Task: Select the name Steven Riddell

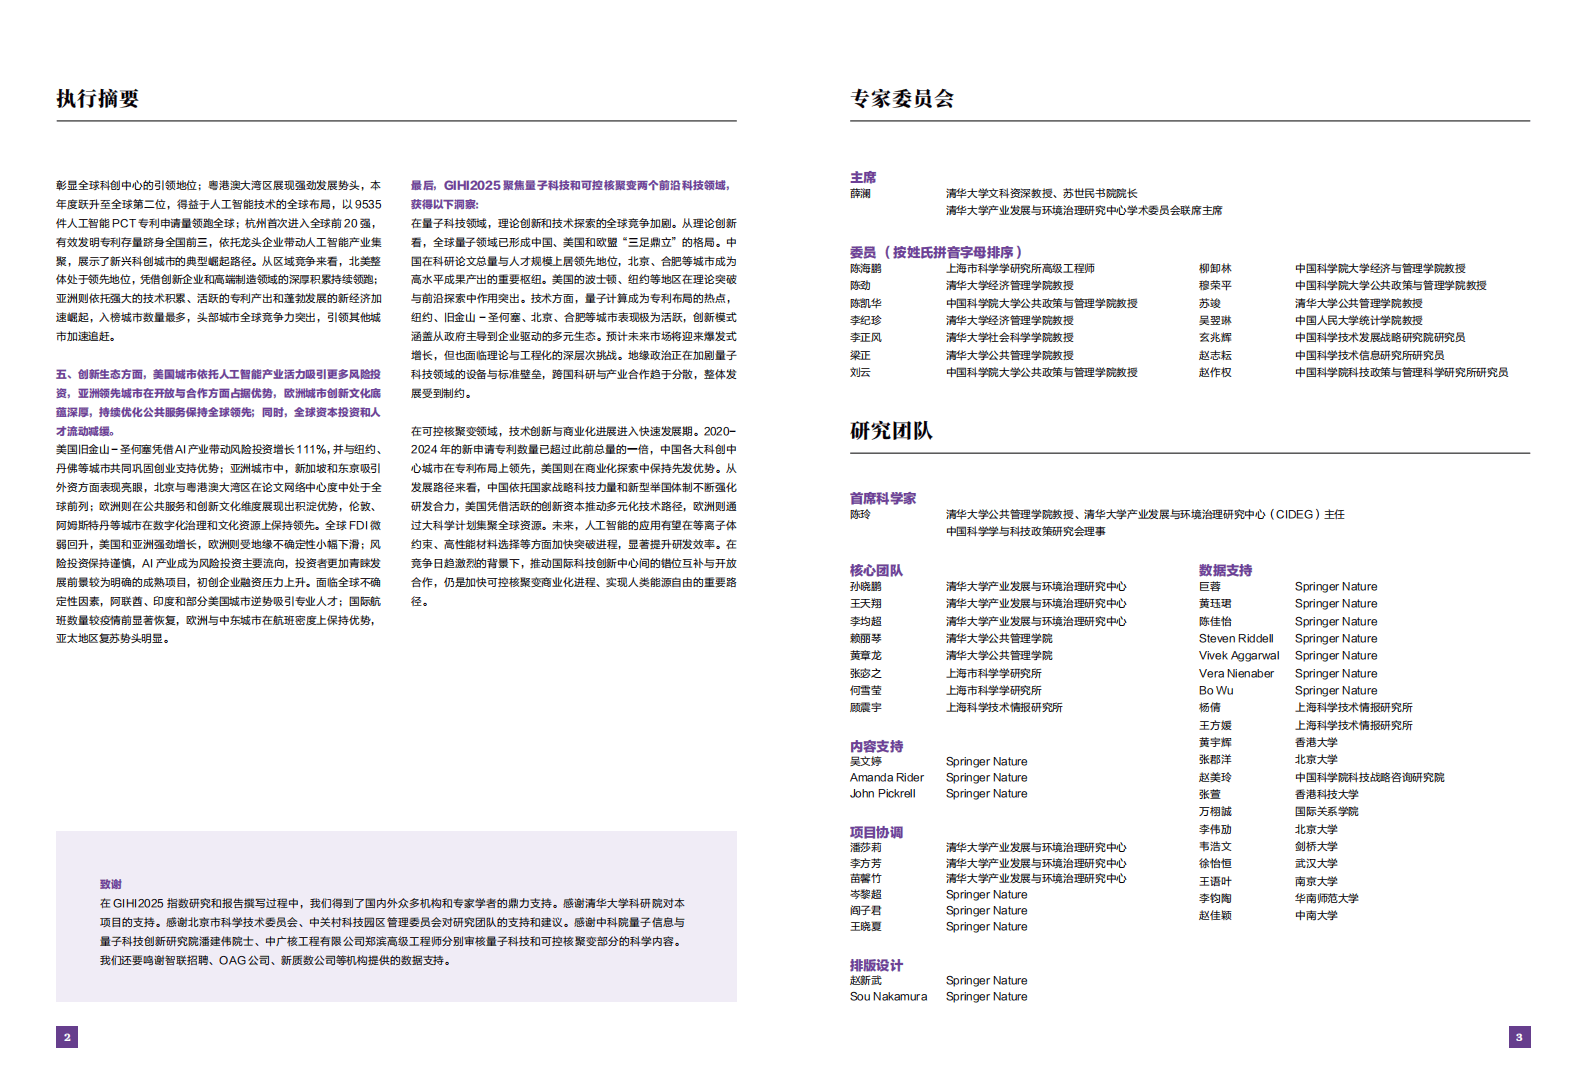Action: [1236, 638]
